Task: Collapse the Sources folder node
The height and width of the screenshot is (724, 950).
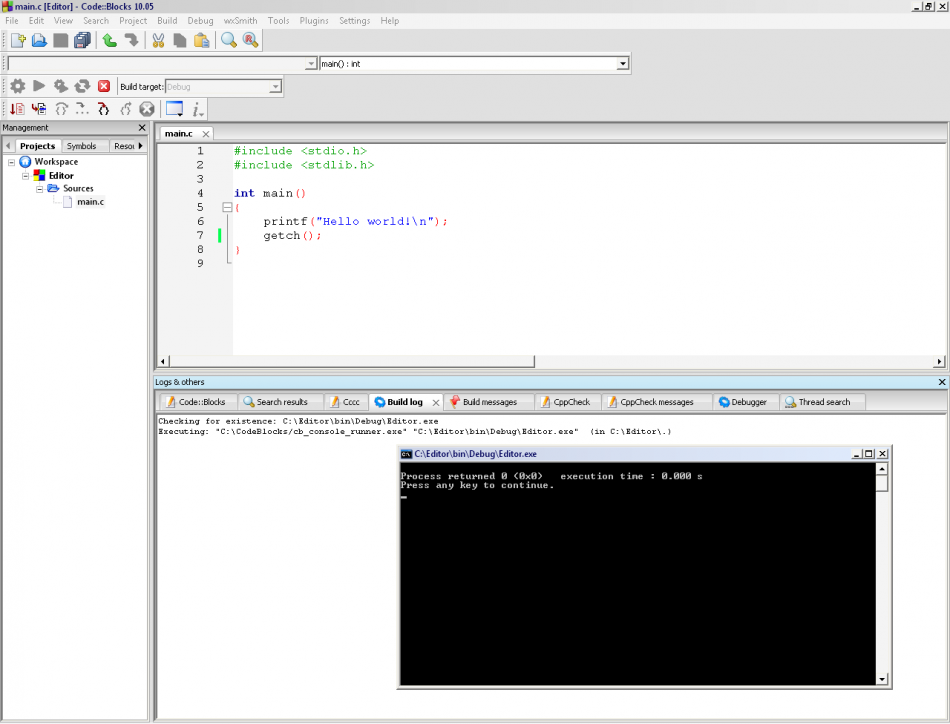Action: pyautogui.click(x=40, y=189)
